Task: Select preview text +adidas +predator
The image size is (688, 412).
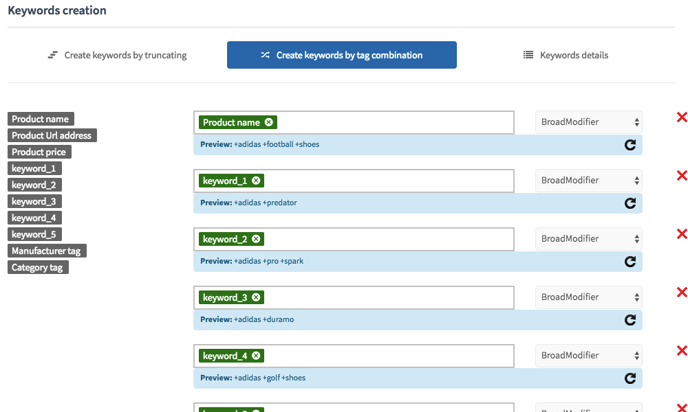Action: pyautogui.click(x=265, y=203)
